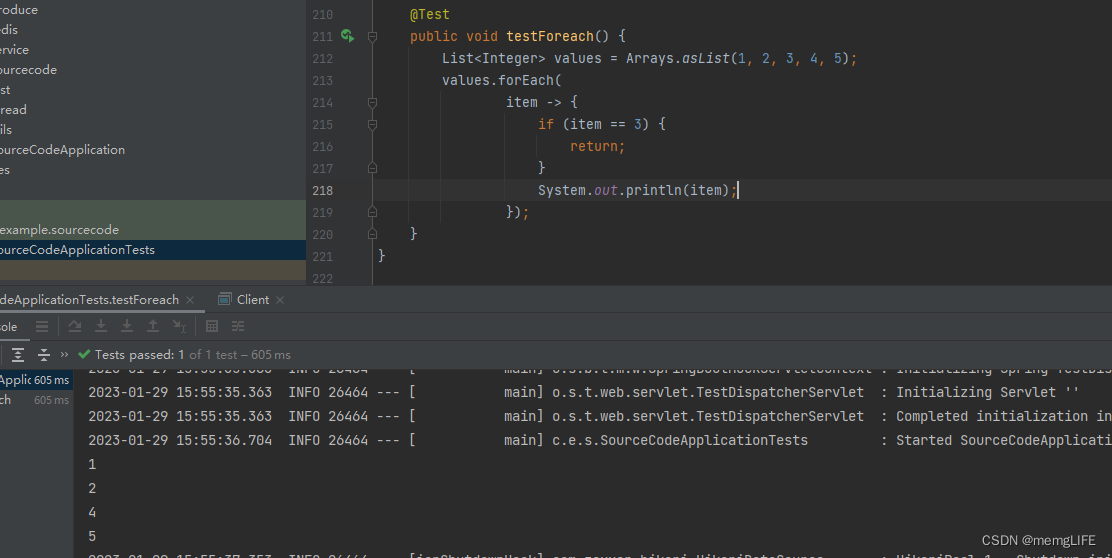The width and height of the screenshot is (1112, 558).
Task: Close the Client tab
Action: [x=280, y=300]
